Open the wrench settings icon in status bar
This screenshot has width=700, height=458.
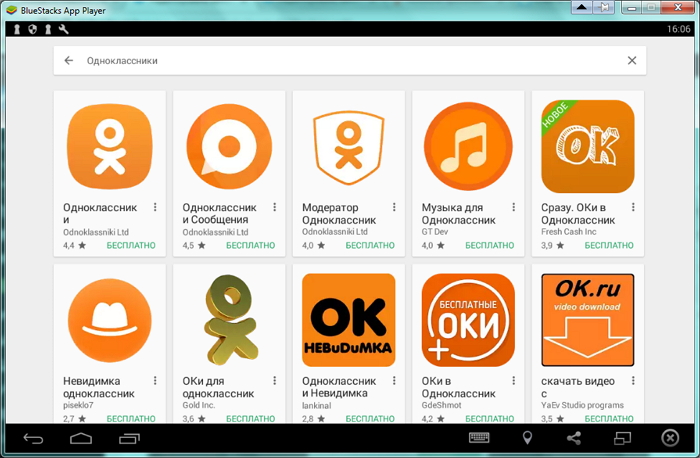[63, 29]
